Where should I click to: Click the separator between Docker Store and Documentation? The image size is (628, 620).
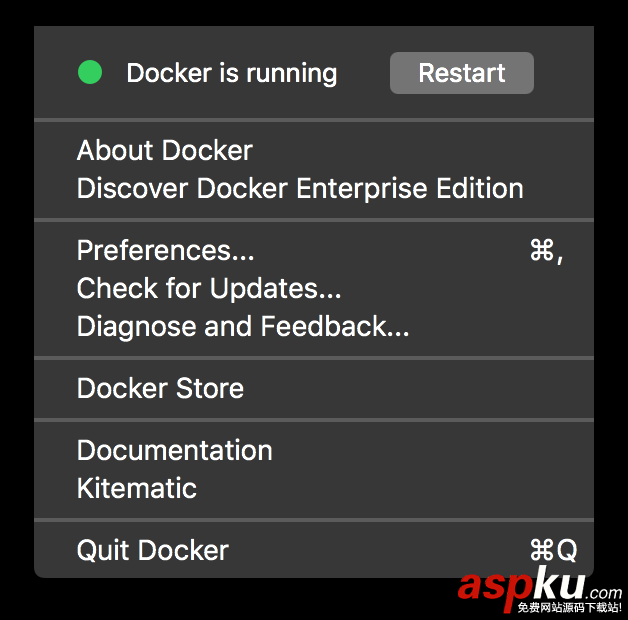pos(314,420)
